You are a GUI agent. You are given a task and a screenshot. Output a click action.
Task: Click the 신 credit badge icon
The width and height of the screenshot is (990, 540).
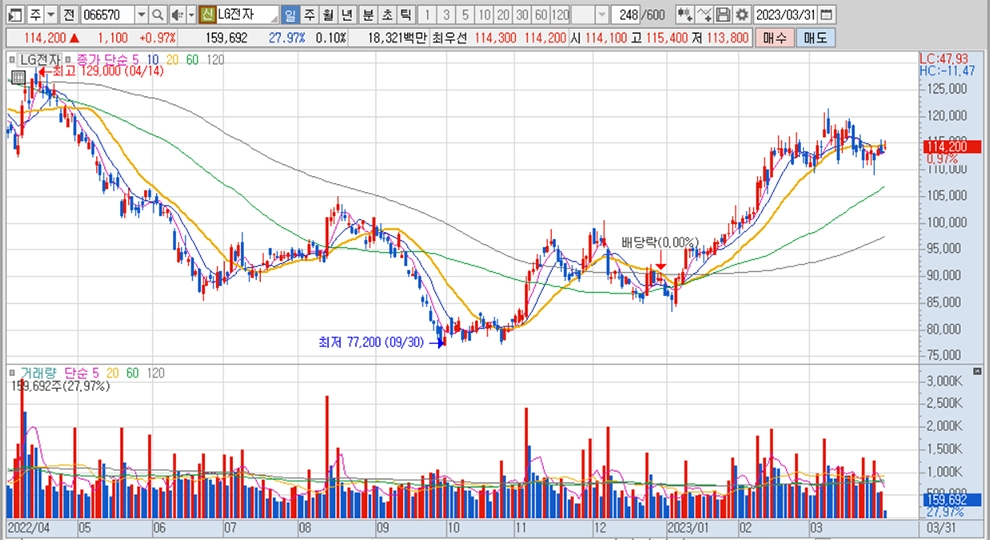tap(206, 14)
